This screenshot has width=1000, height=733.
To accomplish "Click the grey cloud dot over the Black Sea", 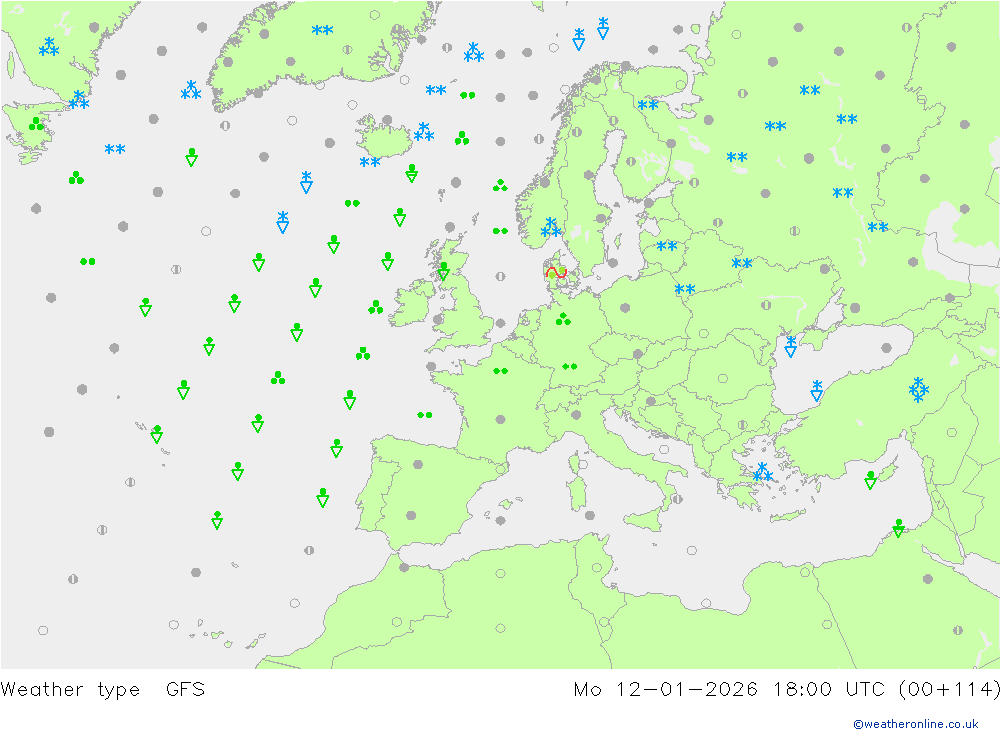I will pos(886,348).
